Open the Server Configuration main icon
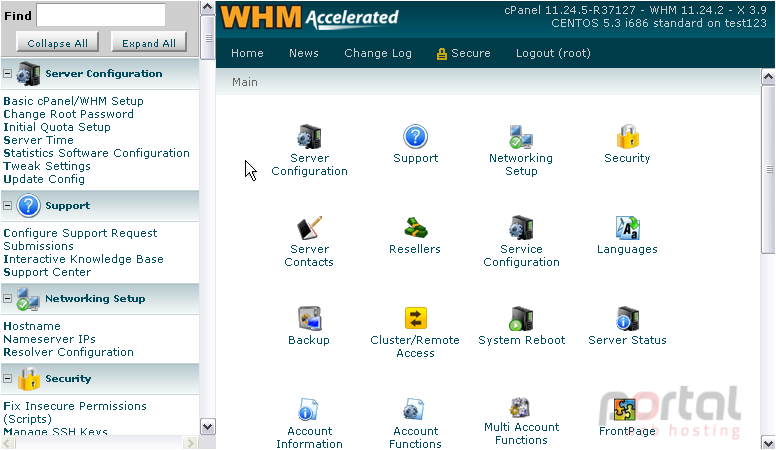 (x=309, y=137)
